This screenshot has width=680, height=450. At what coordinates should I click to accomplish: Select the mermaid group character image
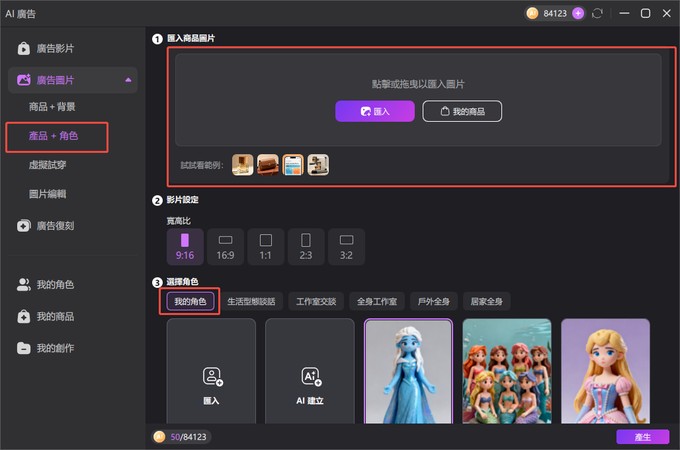(x=507, y=371)
